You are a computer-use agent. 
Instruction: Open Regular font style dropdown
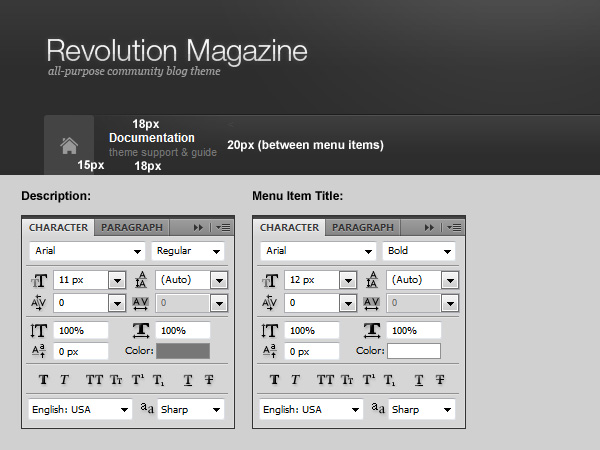[188, 251]
